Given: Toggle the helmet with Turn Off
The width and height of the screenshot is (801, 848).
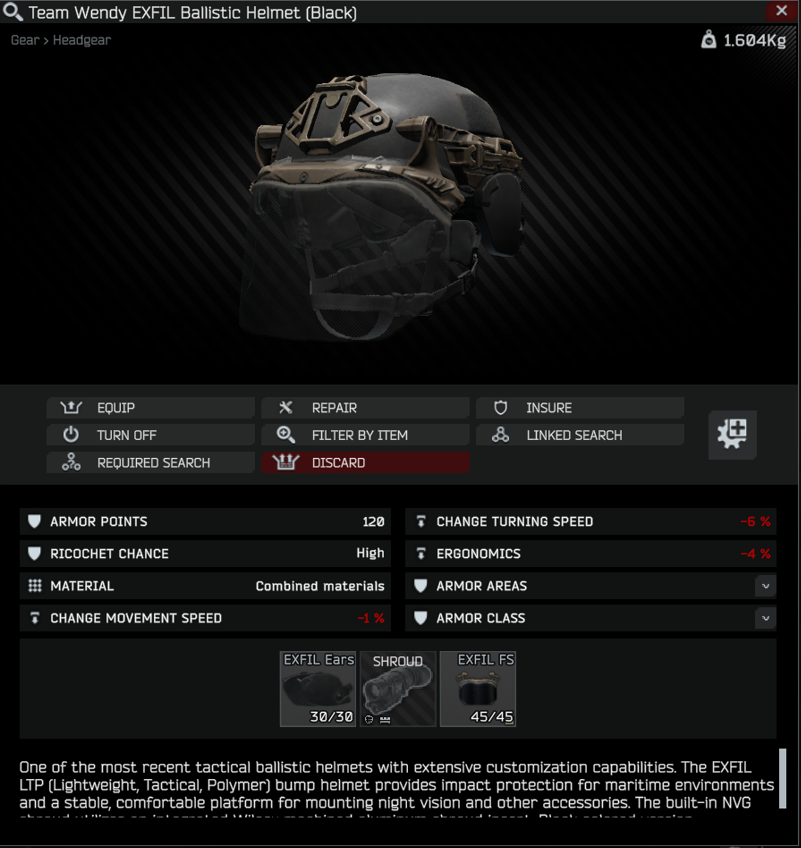Looking at the screenshot, I should pos(150,435).
